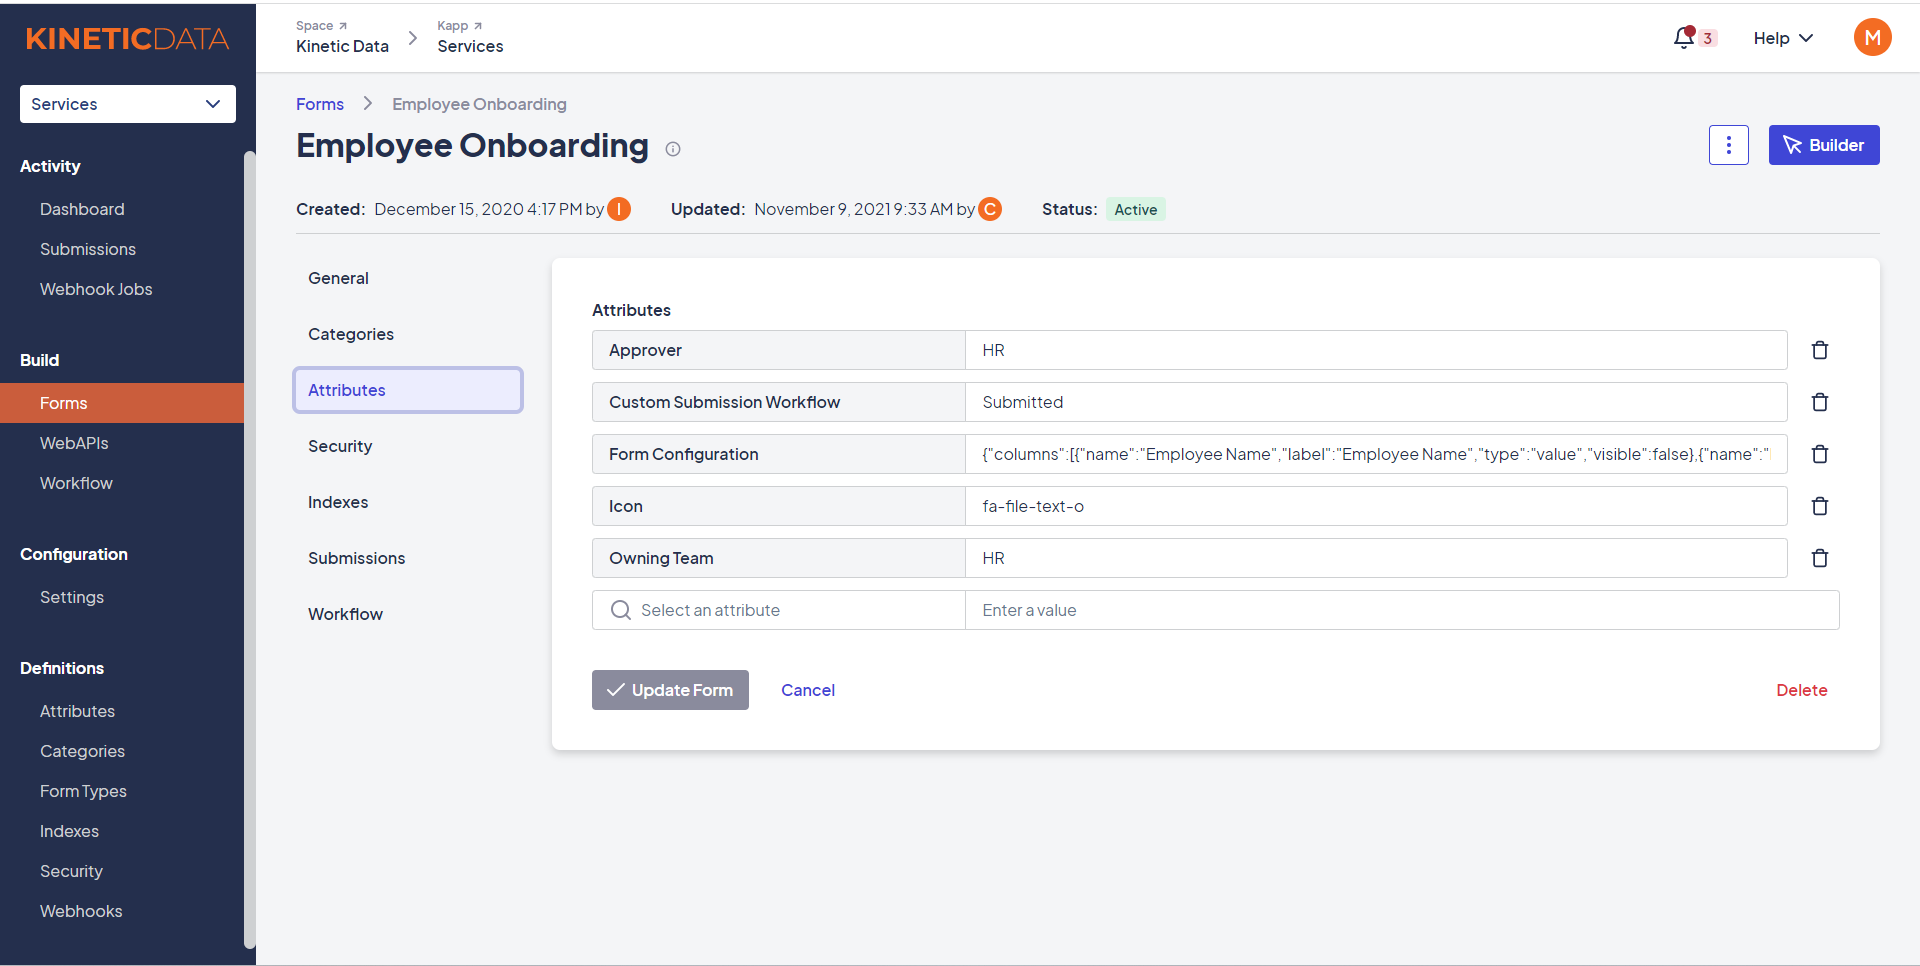Image resolution: width=1920 pixels, height=966 pixels.
Task: View creator avatar I
Action: coord(620,209)
